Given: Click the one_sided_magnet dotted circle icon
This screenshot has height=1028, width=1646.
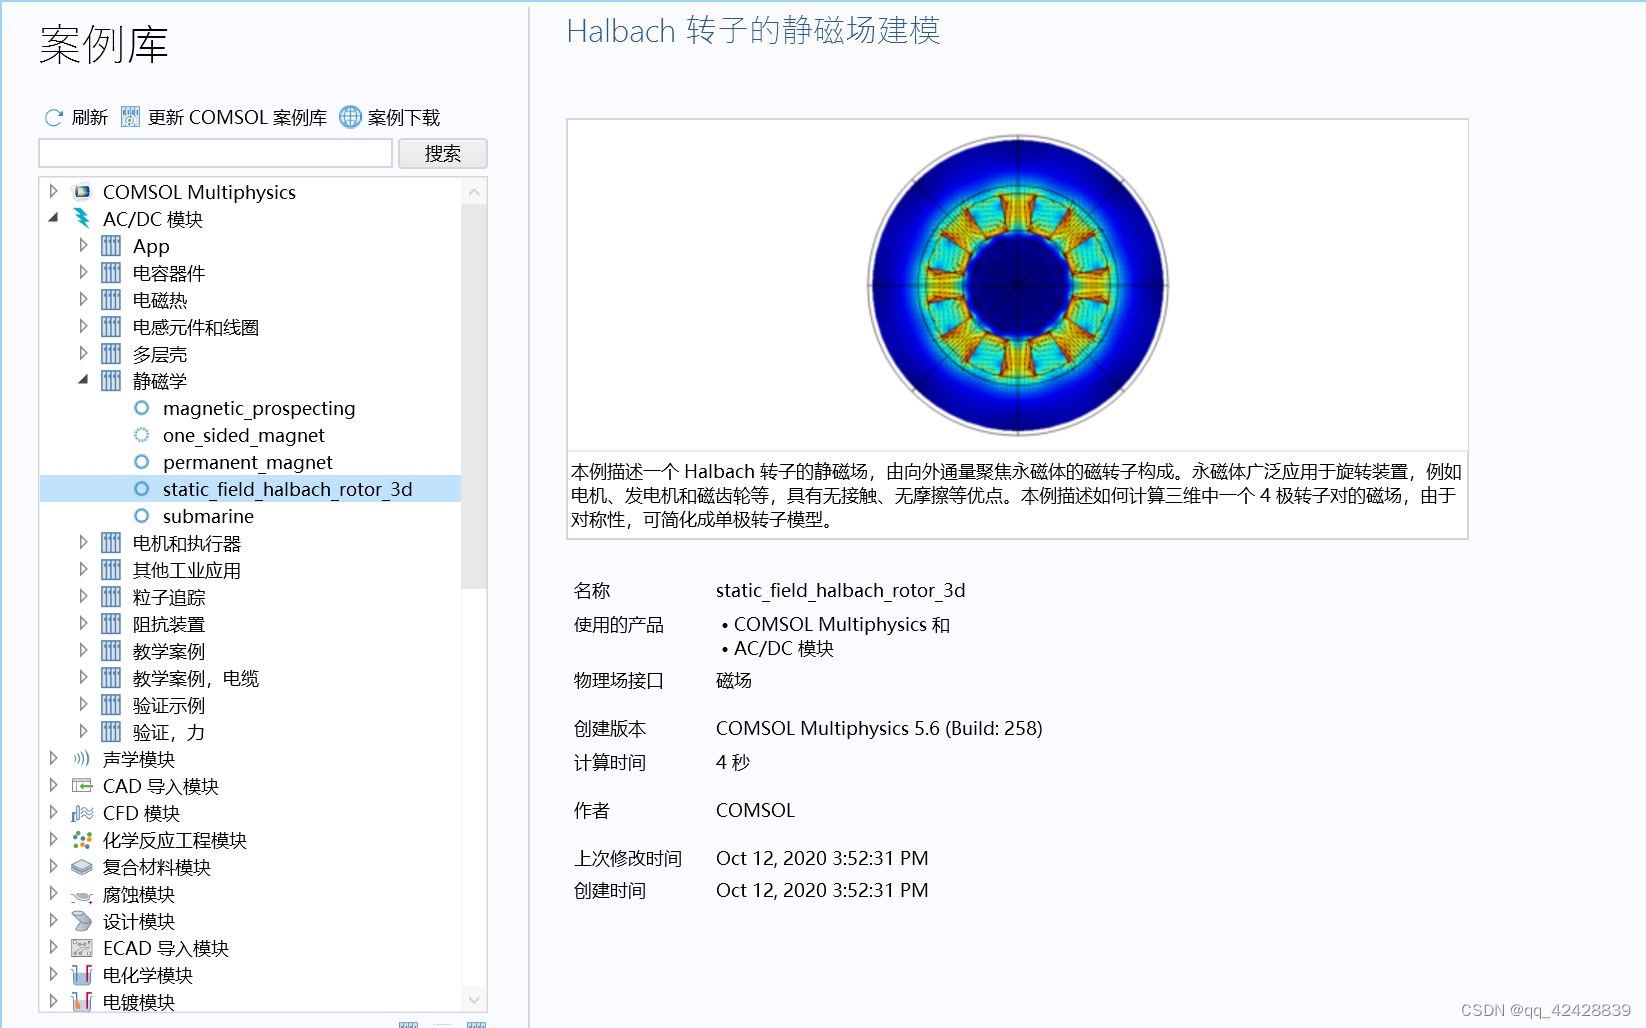Looking at the screenshot, I should (x=142, y=435).
